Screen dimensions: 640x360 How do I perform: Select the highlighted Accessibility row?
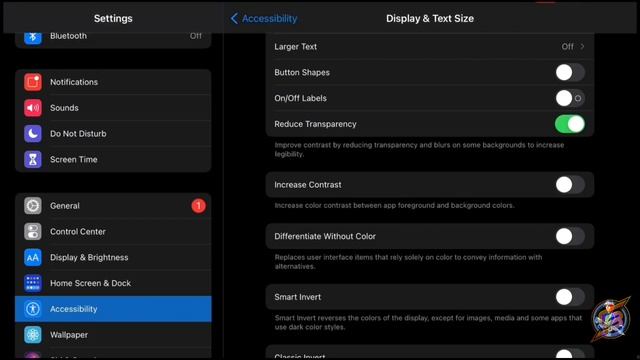click(x=113, y=309)
